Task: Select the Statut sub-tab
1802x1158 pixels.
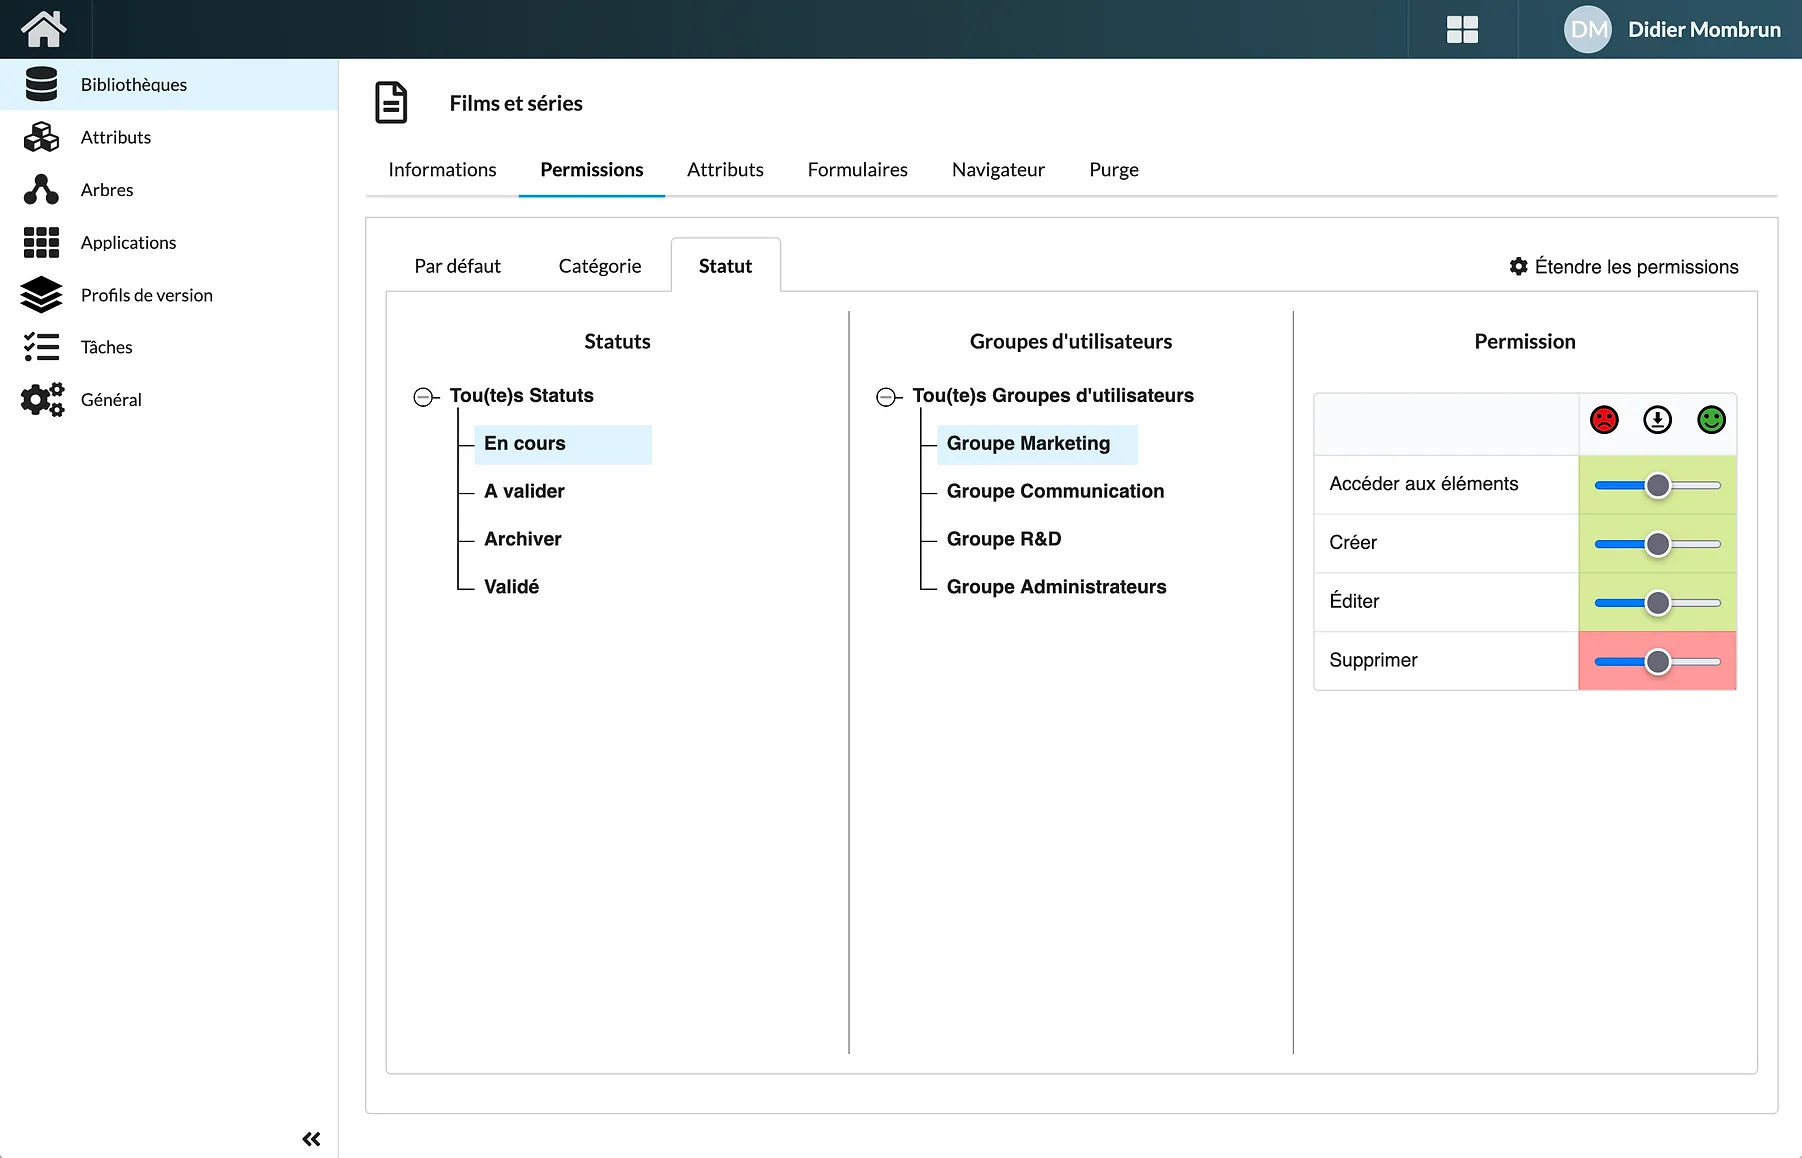Action: point(725,266)
